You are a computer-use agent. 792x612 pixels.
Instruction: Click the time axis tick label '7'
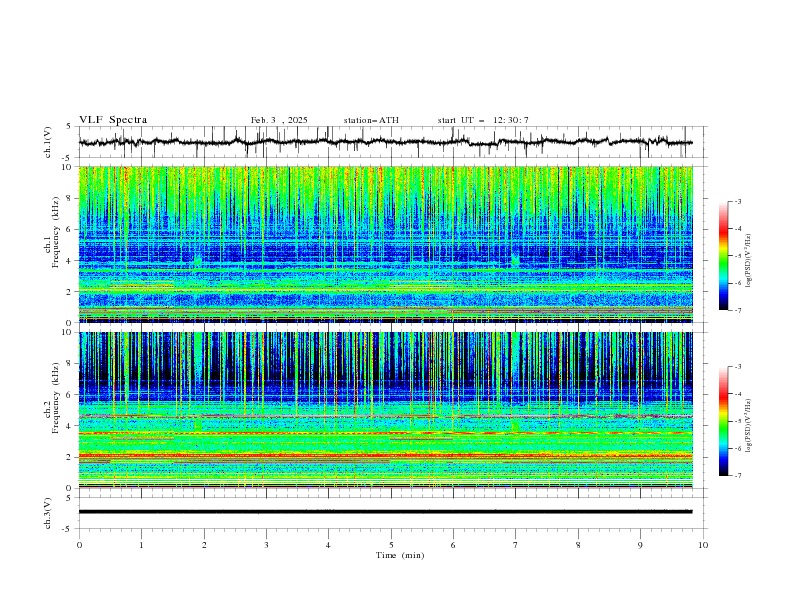pyautogui.click(x=516, y=545)
